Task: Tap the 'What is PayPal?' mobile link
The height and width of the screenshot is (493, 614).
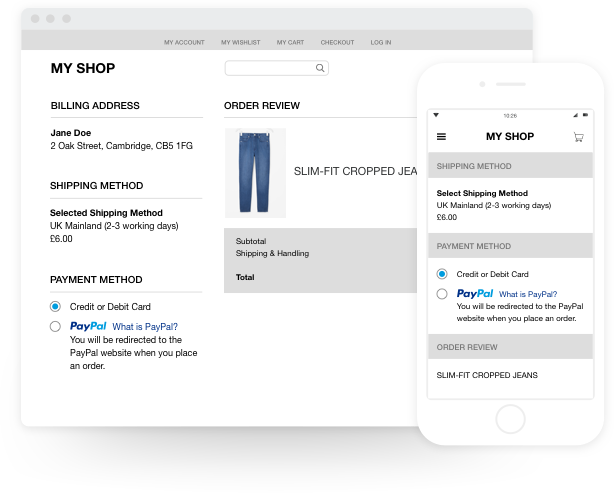Action: pyautogui.click(x=528, y=294)
